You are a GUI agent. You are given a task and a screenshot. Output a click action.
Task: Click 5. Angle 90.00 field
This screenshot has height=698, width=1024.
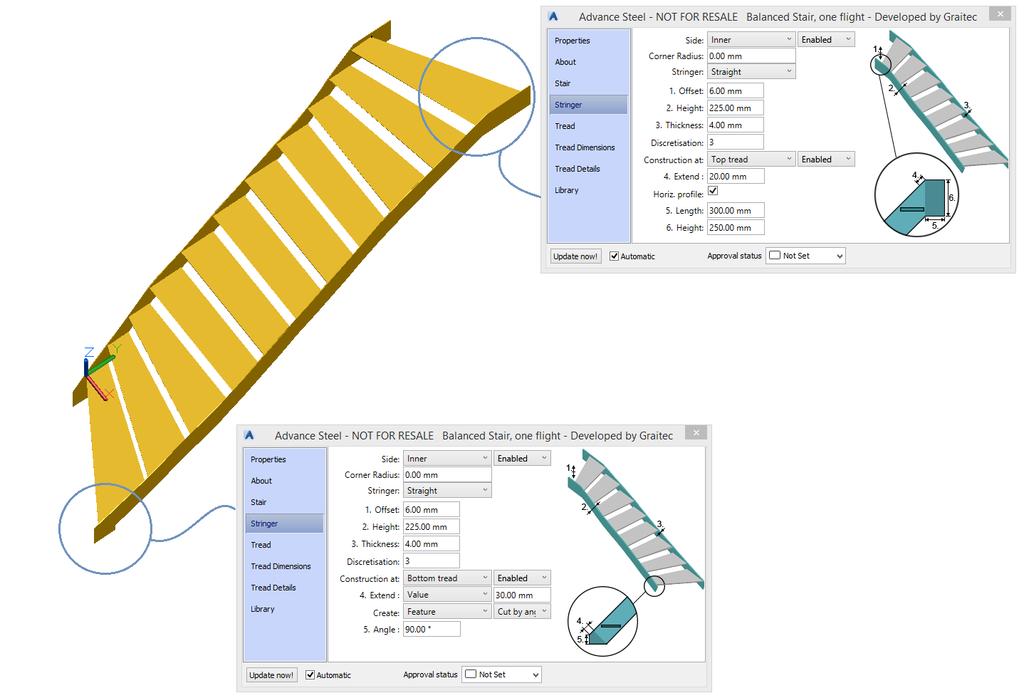(x=432, y=629)
